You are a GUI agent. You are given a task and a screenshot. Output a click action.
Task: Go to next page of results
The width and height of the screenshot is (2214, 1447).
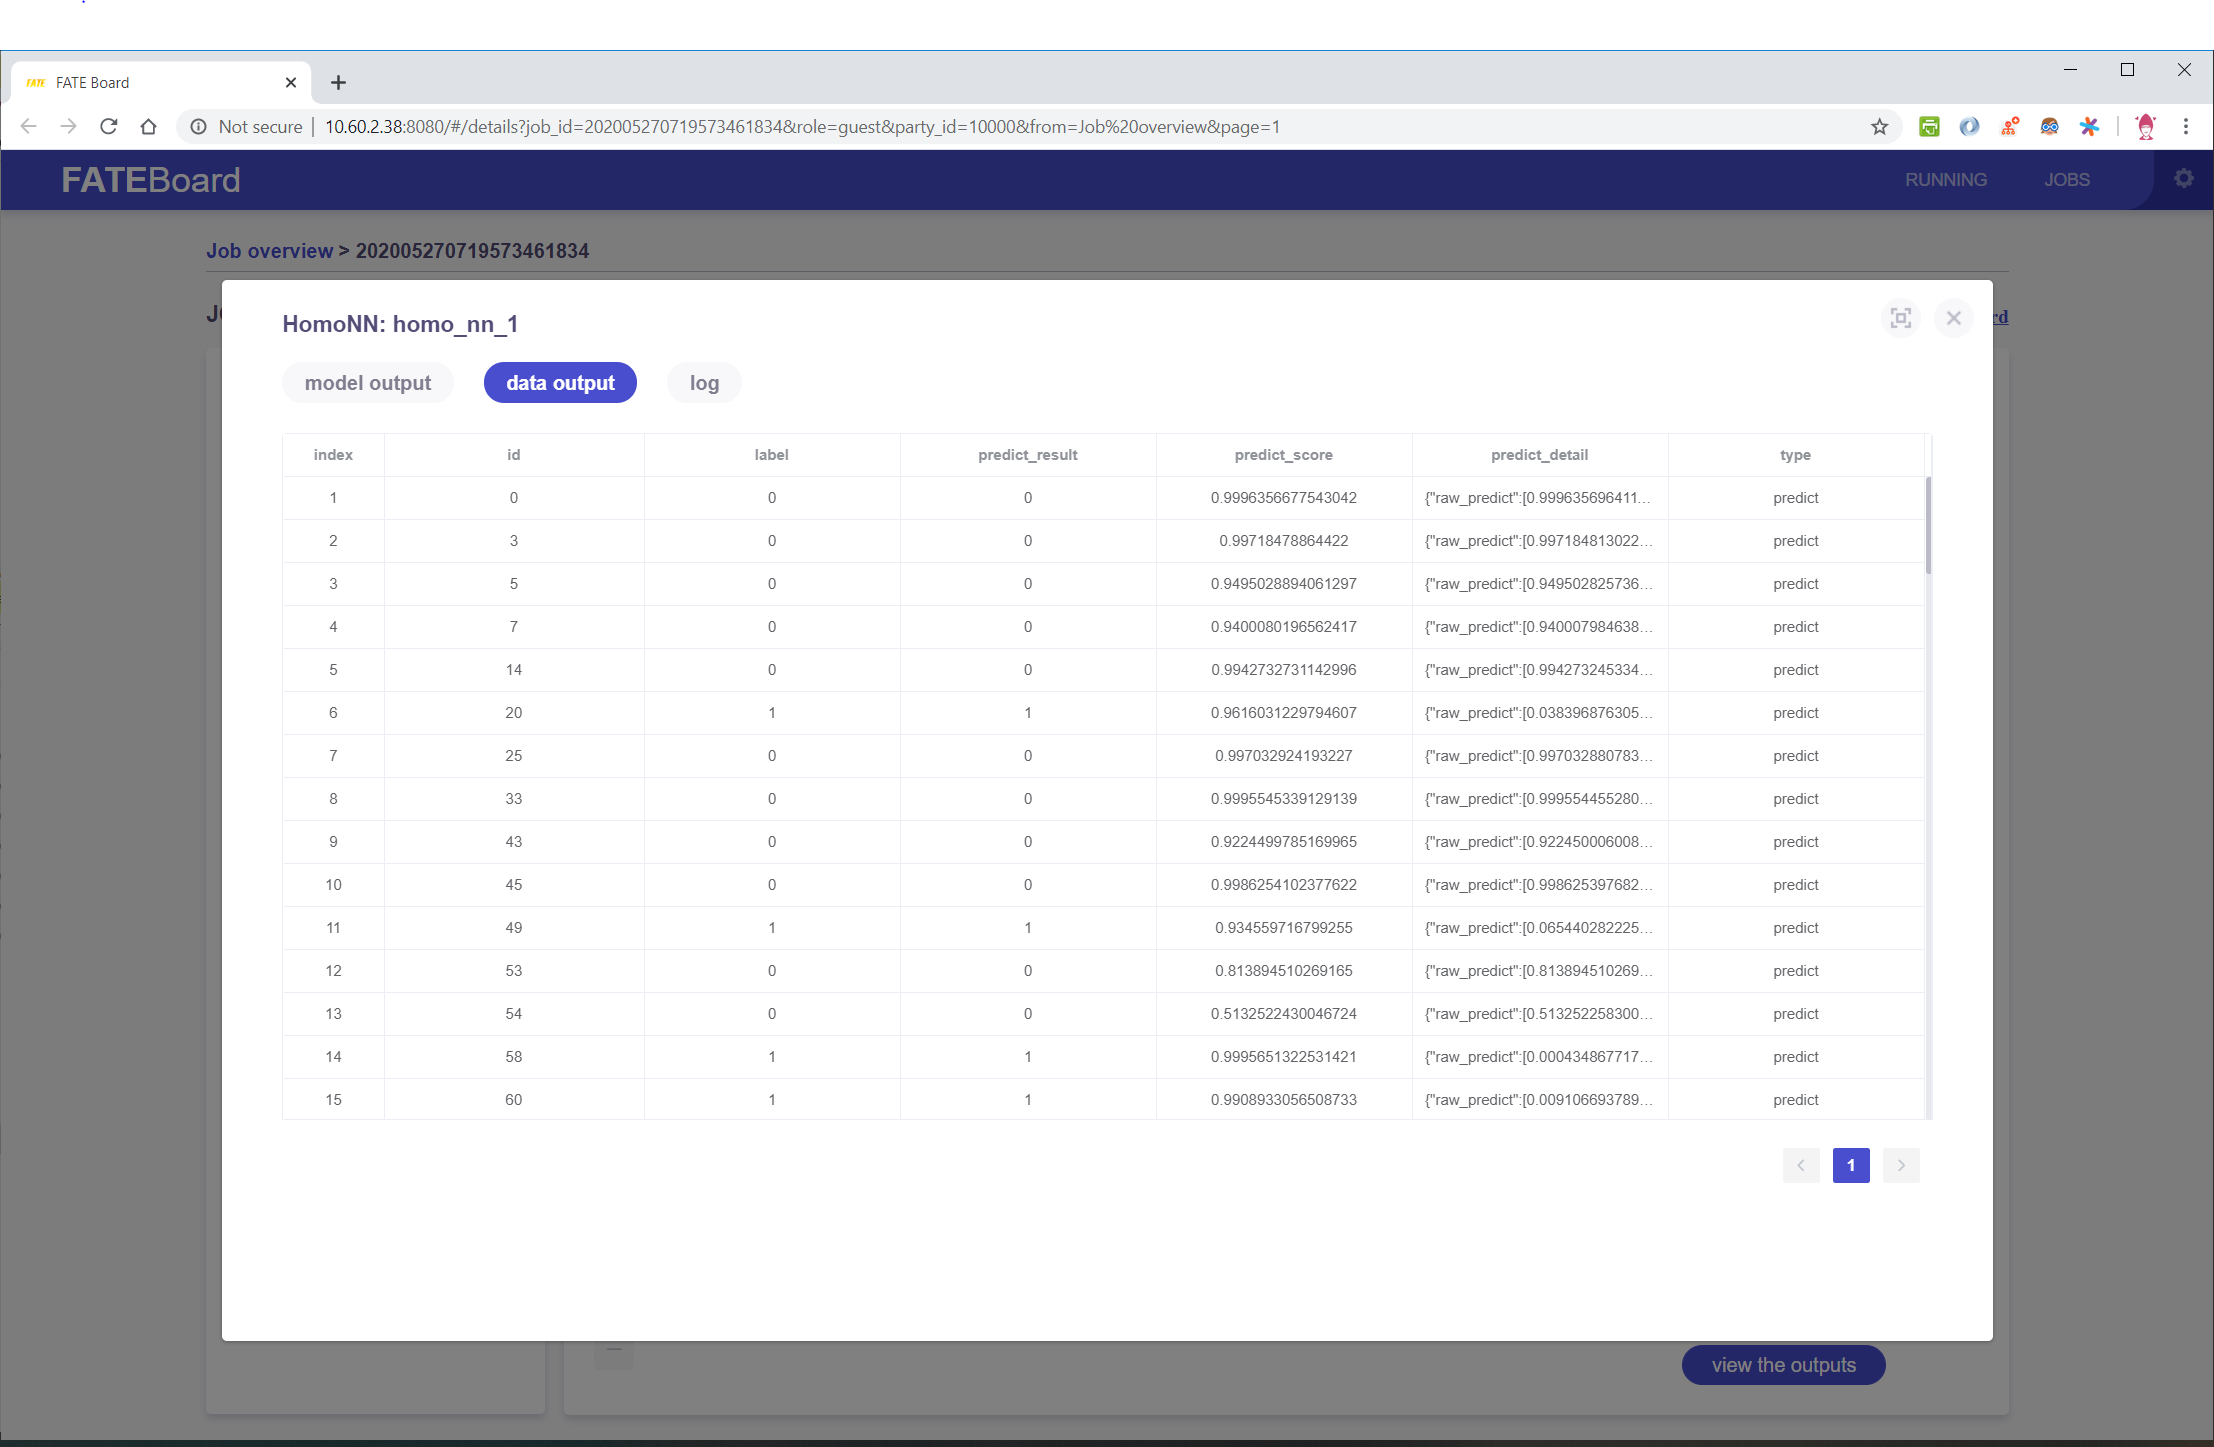1900,1165
